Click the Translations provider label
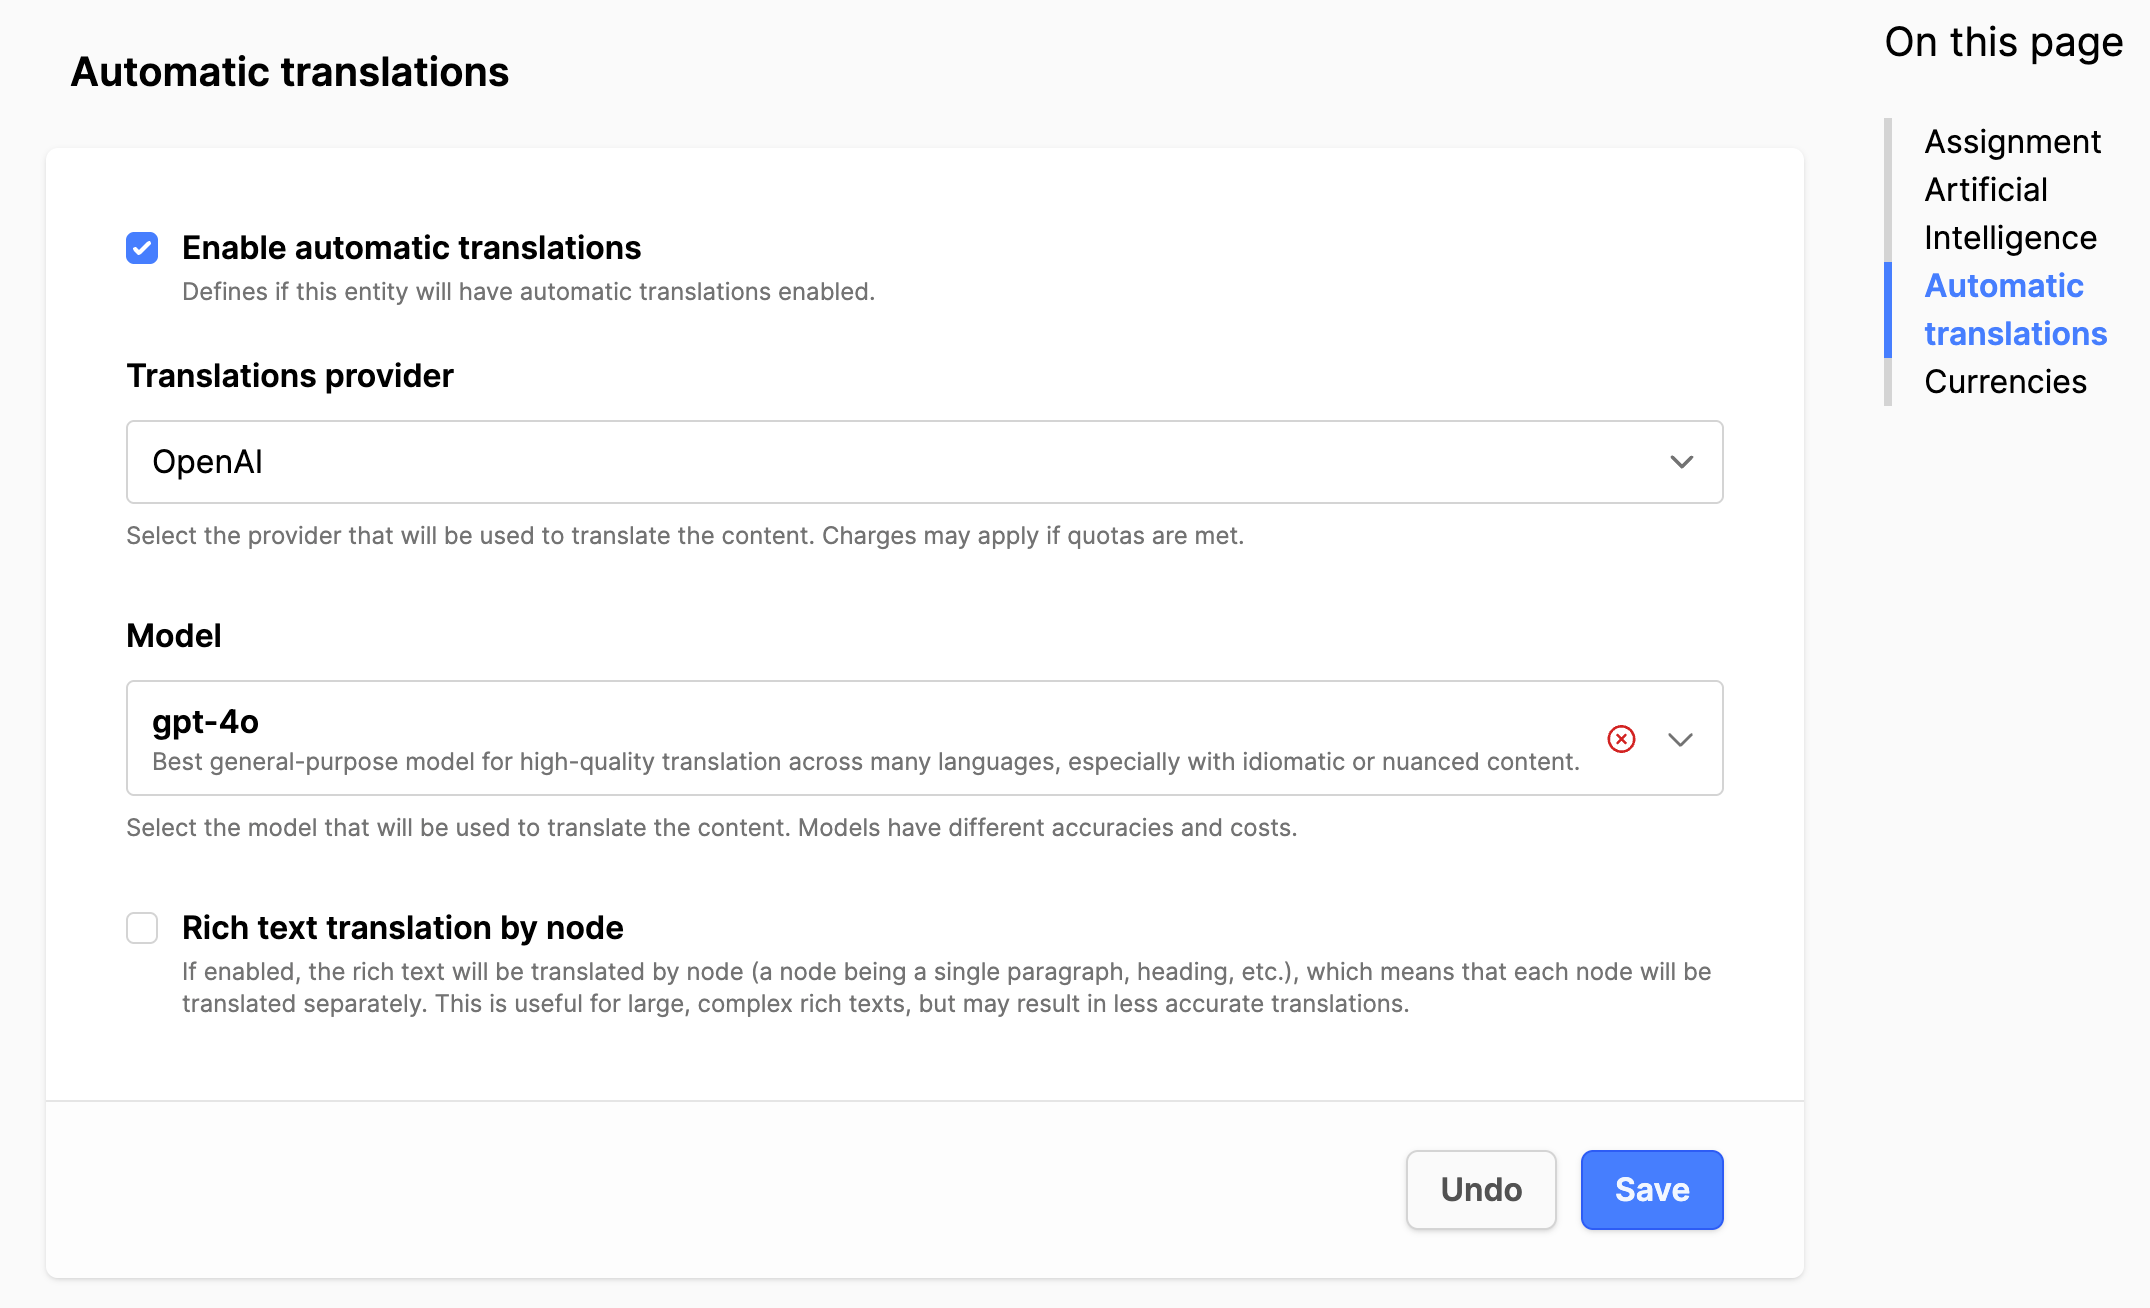The image size is (2150, 1308). [x=289, y=376]
